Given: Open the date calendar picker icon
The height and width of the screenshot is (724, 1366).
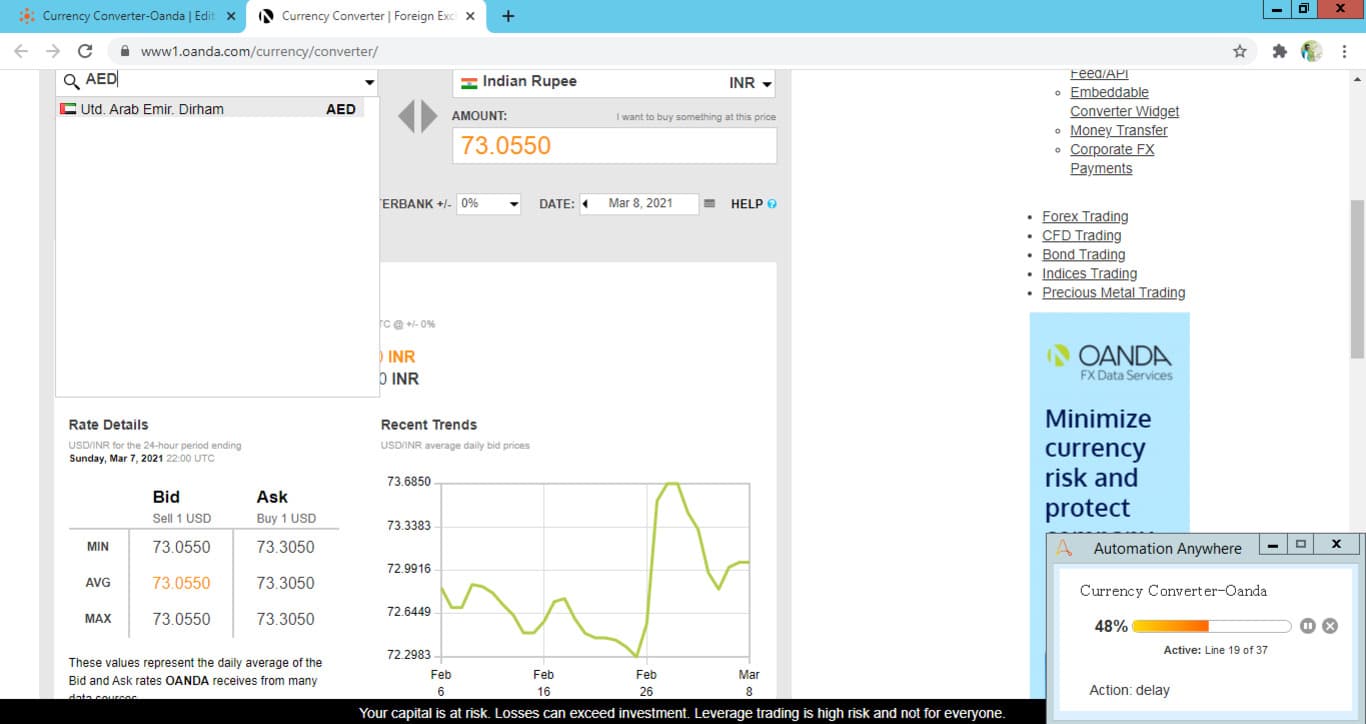Looking at the screenshot, I should point(709,203).
